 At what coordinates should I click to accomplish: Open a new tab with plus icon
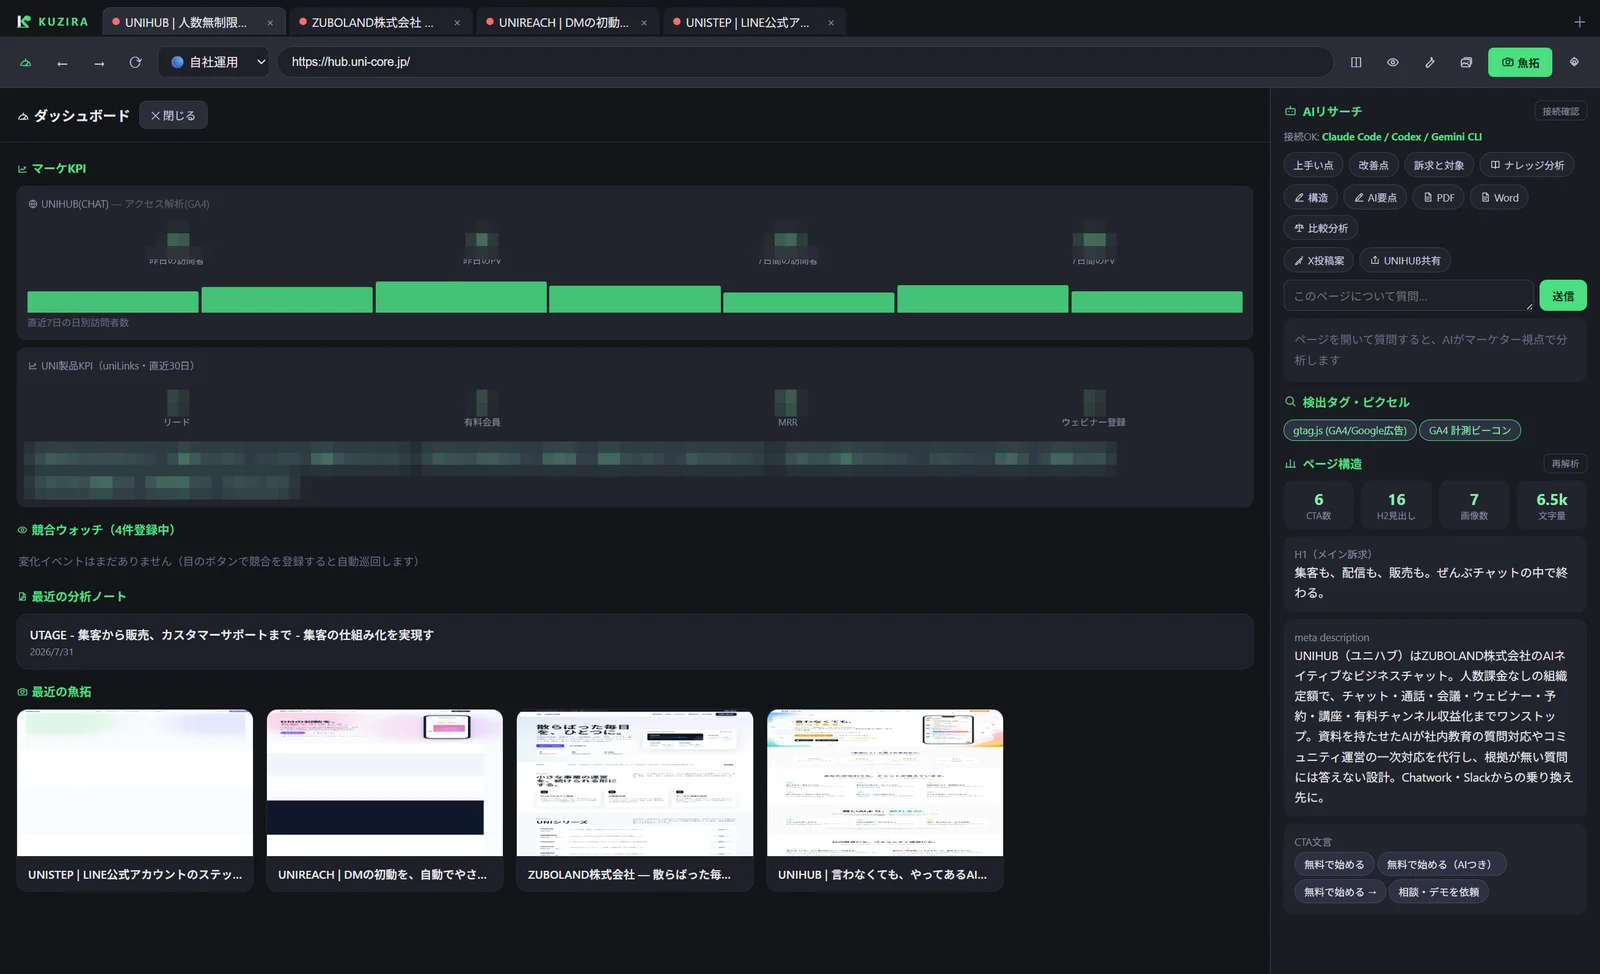(1579, 22)
